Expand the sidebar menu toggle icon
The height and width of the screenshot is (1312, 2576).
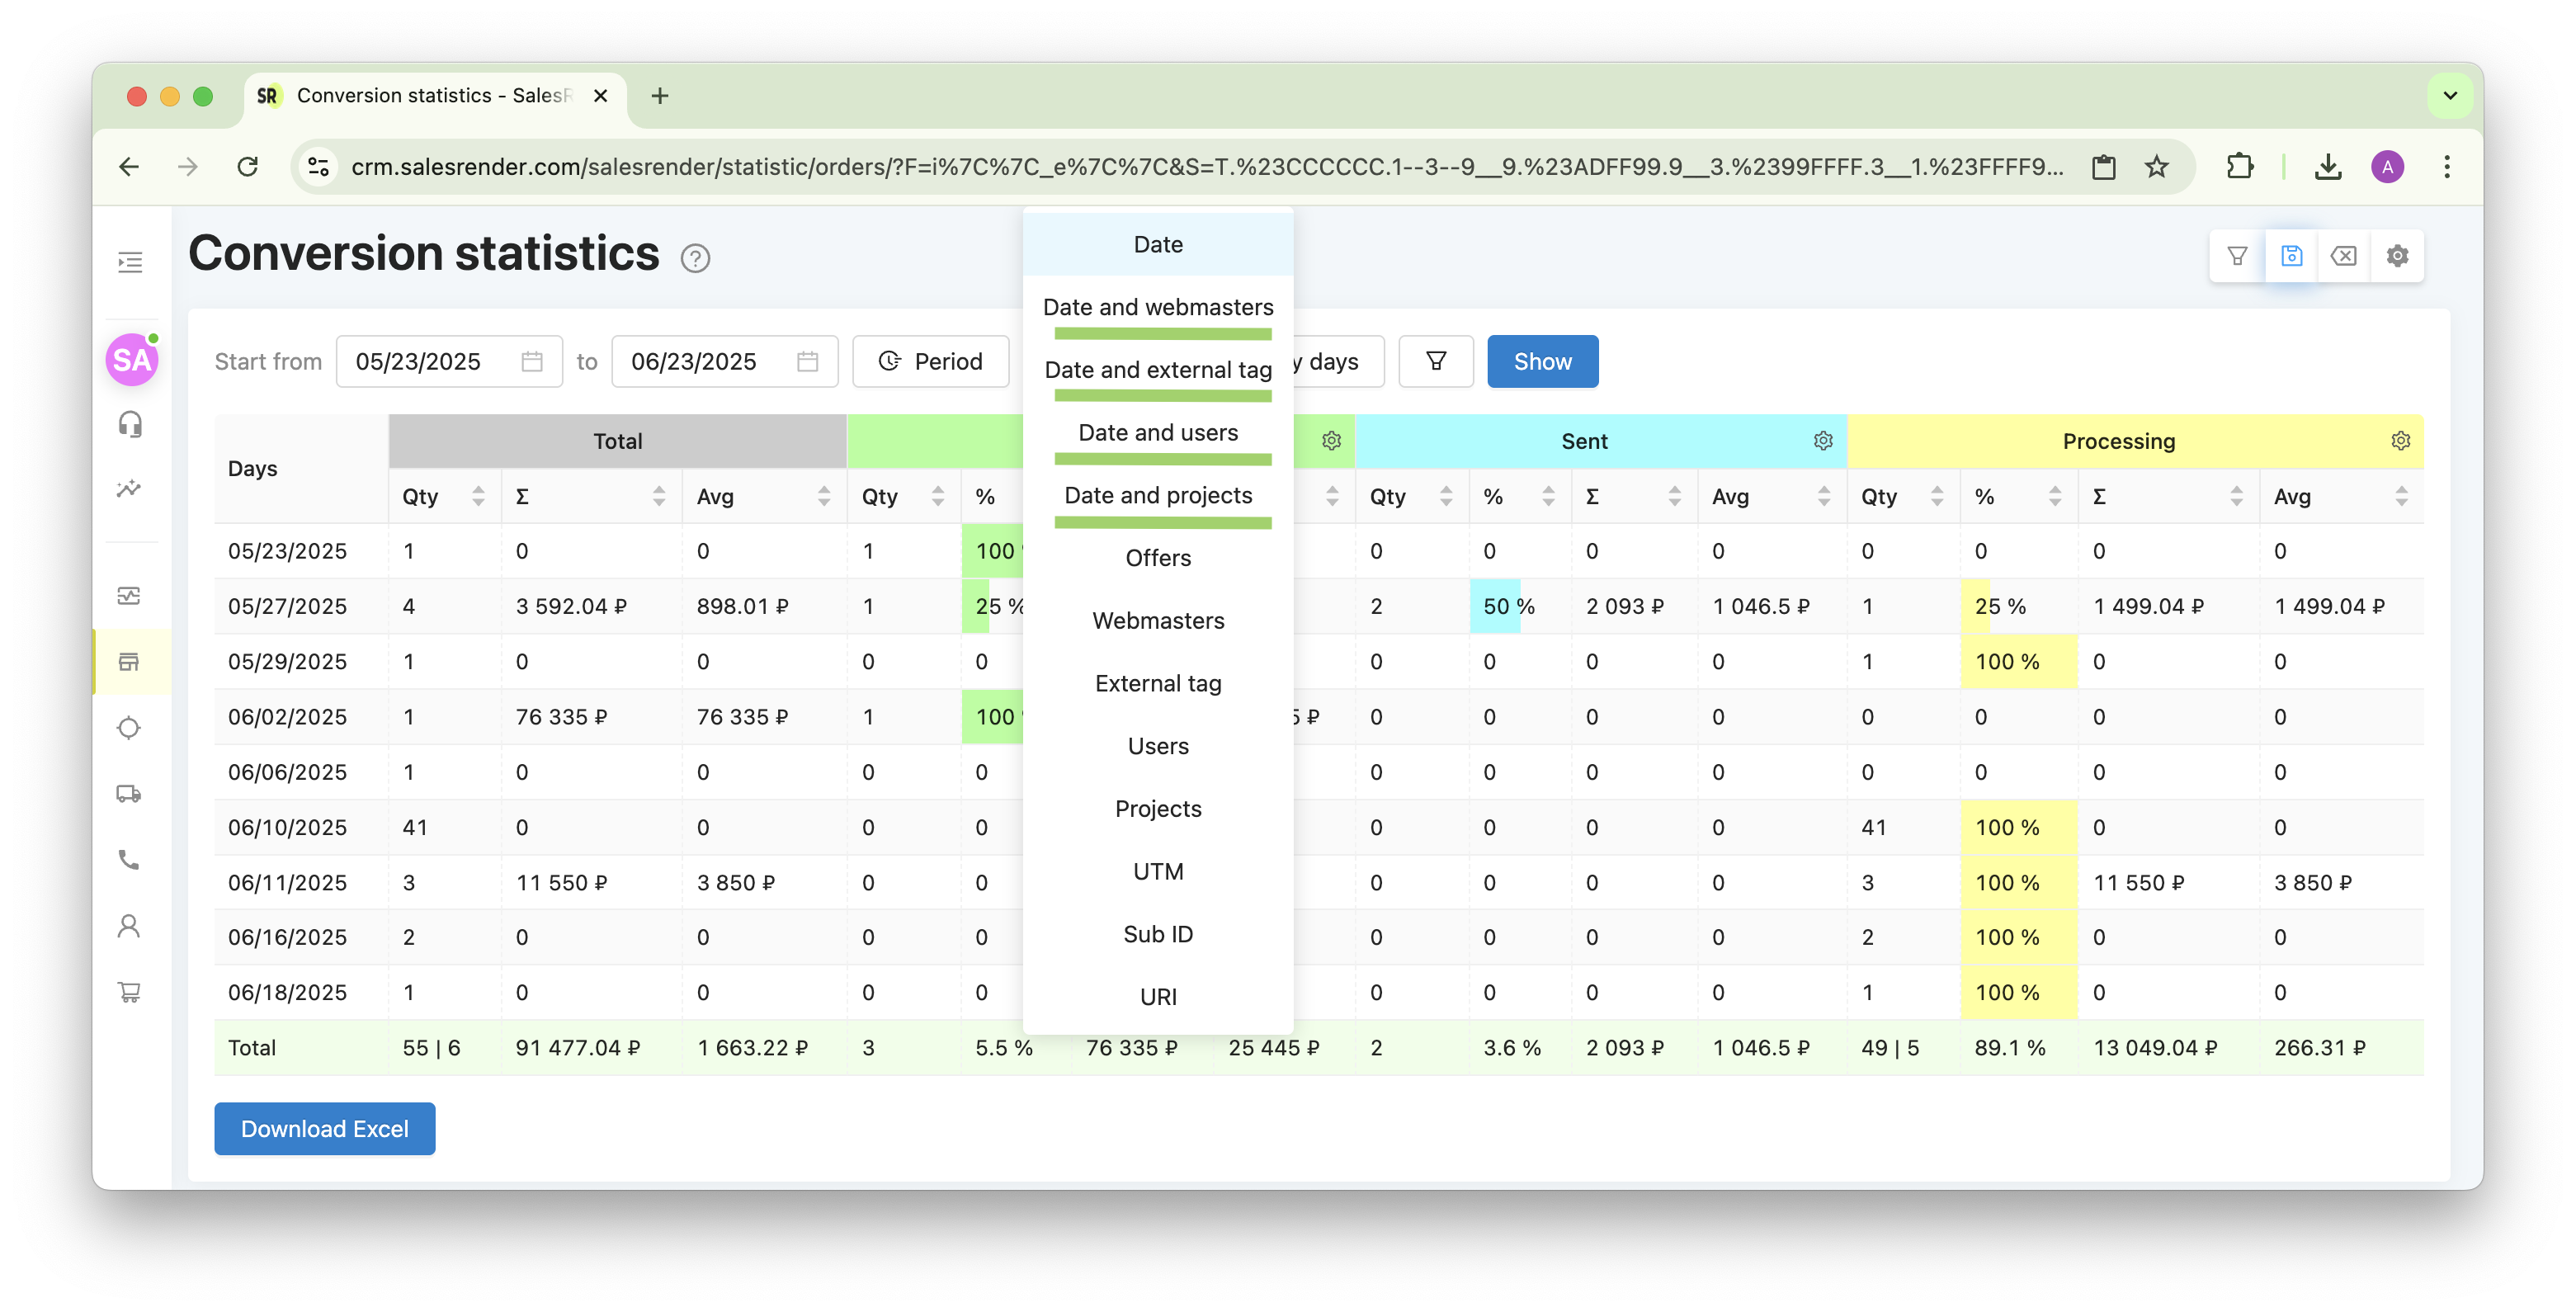click(130, 262)
